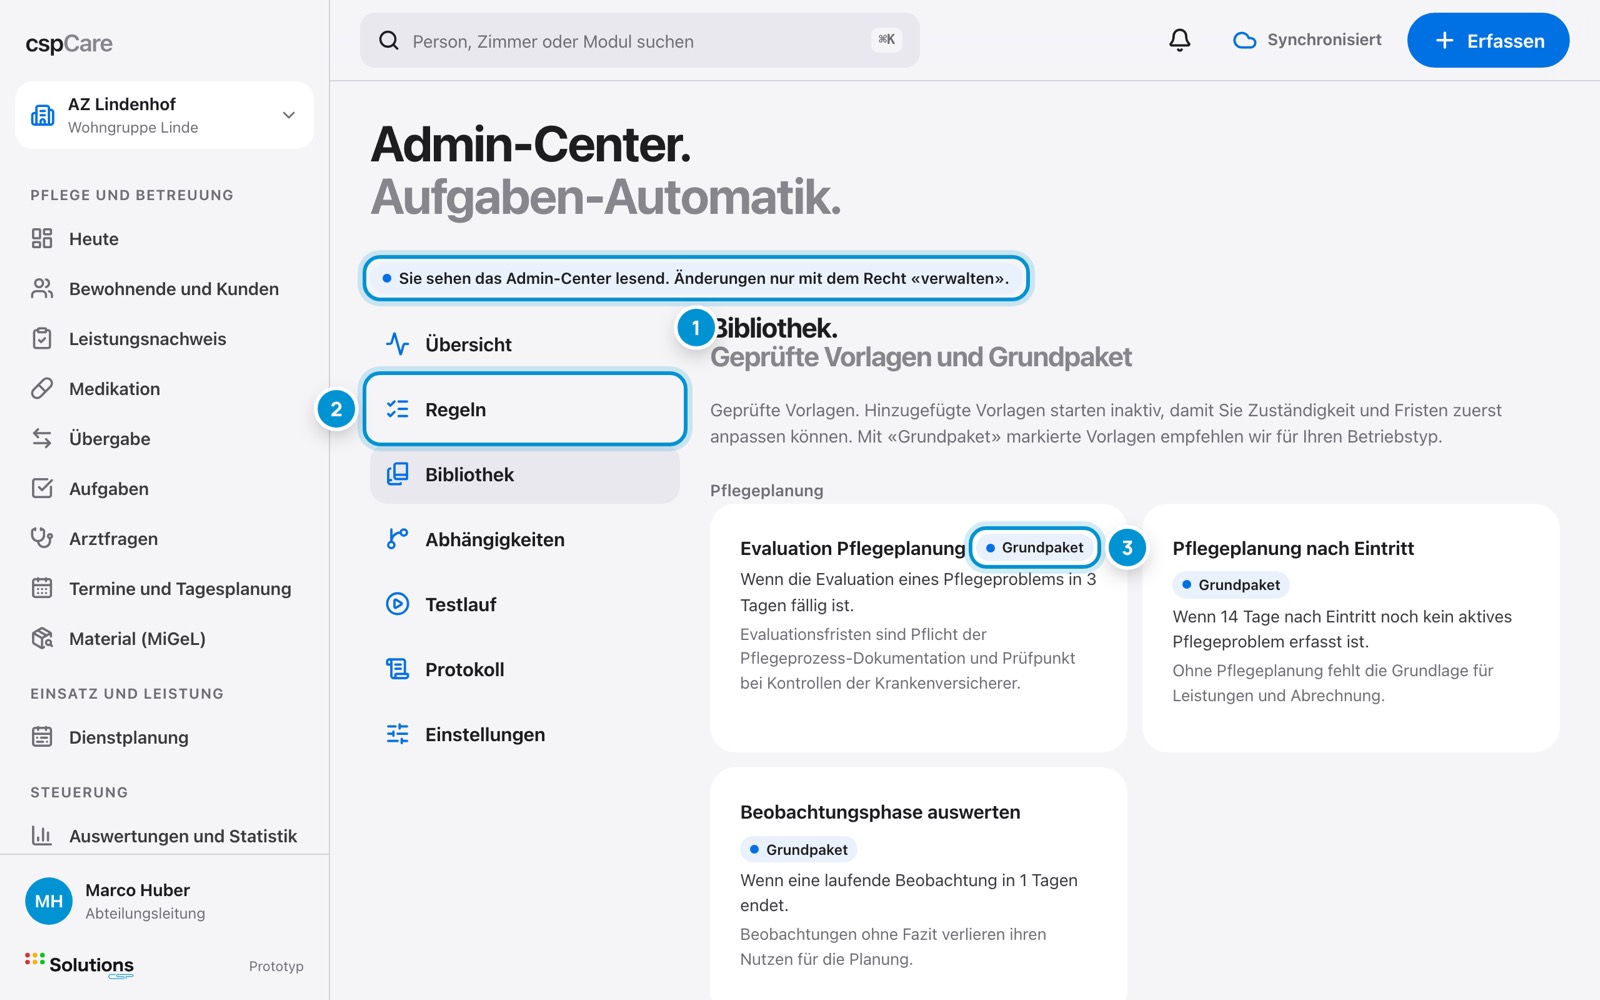Screen dimensions: 1600x1000
Task: Open the Beobachtungsphase auswerten template card
Action: (918, 884)
